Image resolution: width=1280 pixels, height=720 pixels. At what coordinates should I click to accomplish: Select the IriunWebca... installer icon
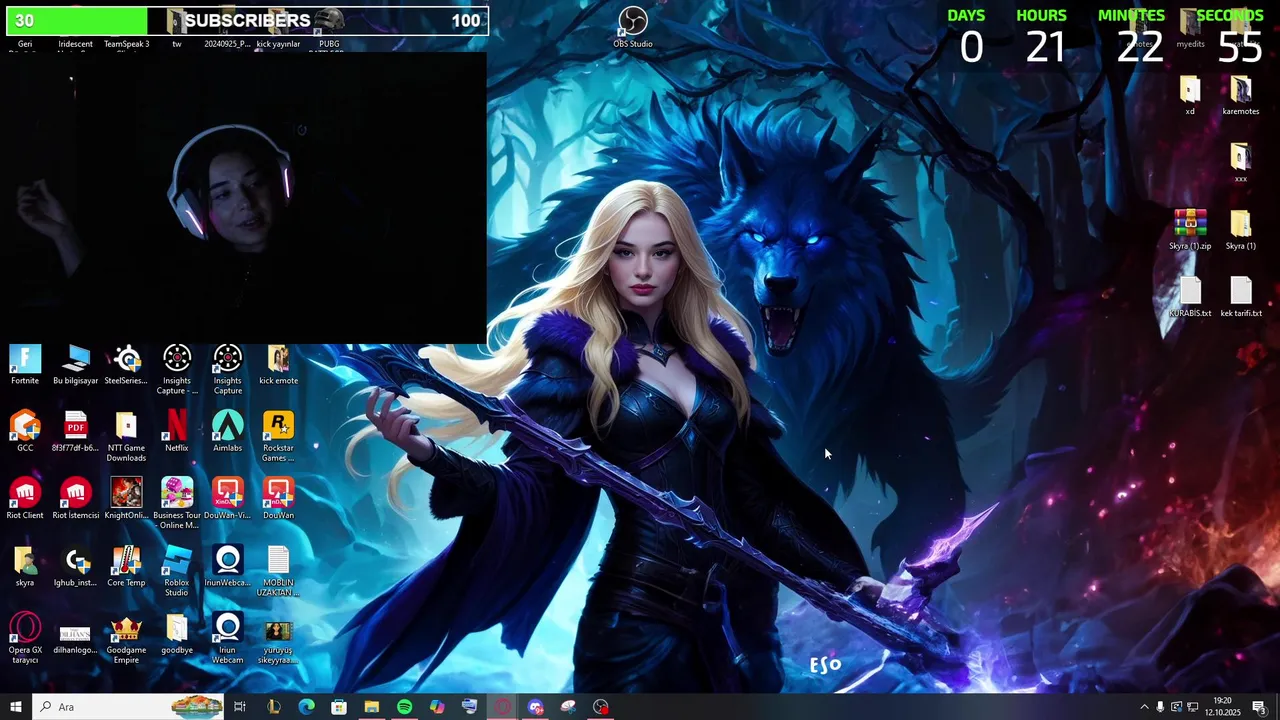tap(227, 566)
